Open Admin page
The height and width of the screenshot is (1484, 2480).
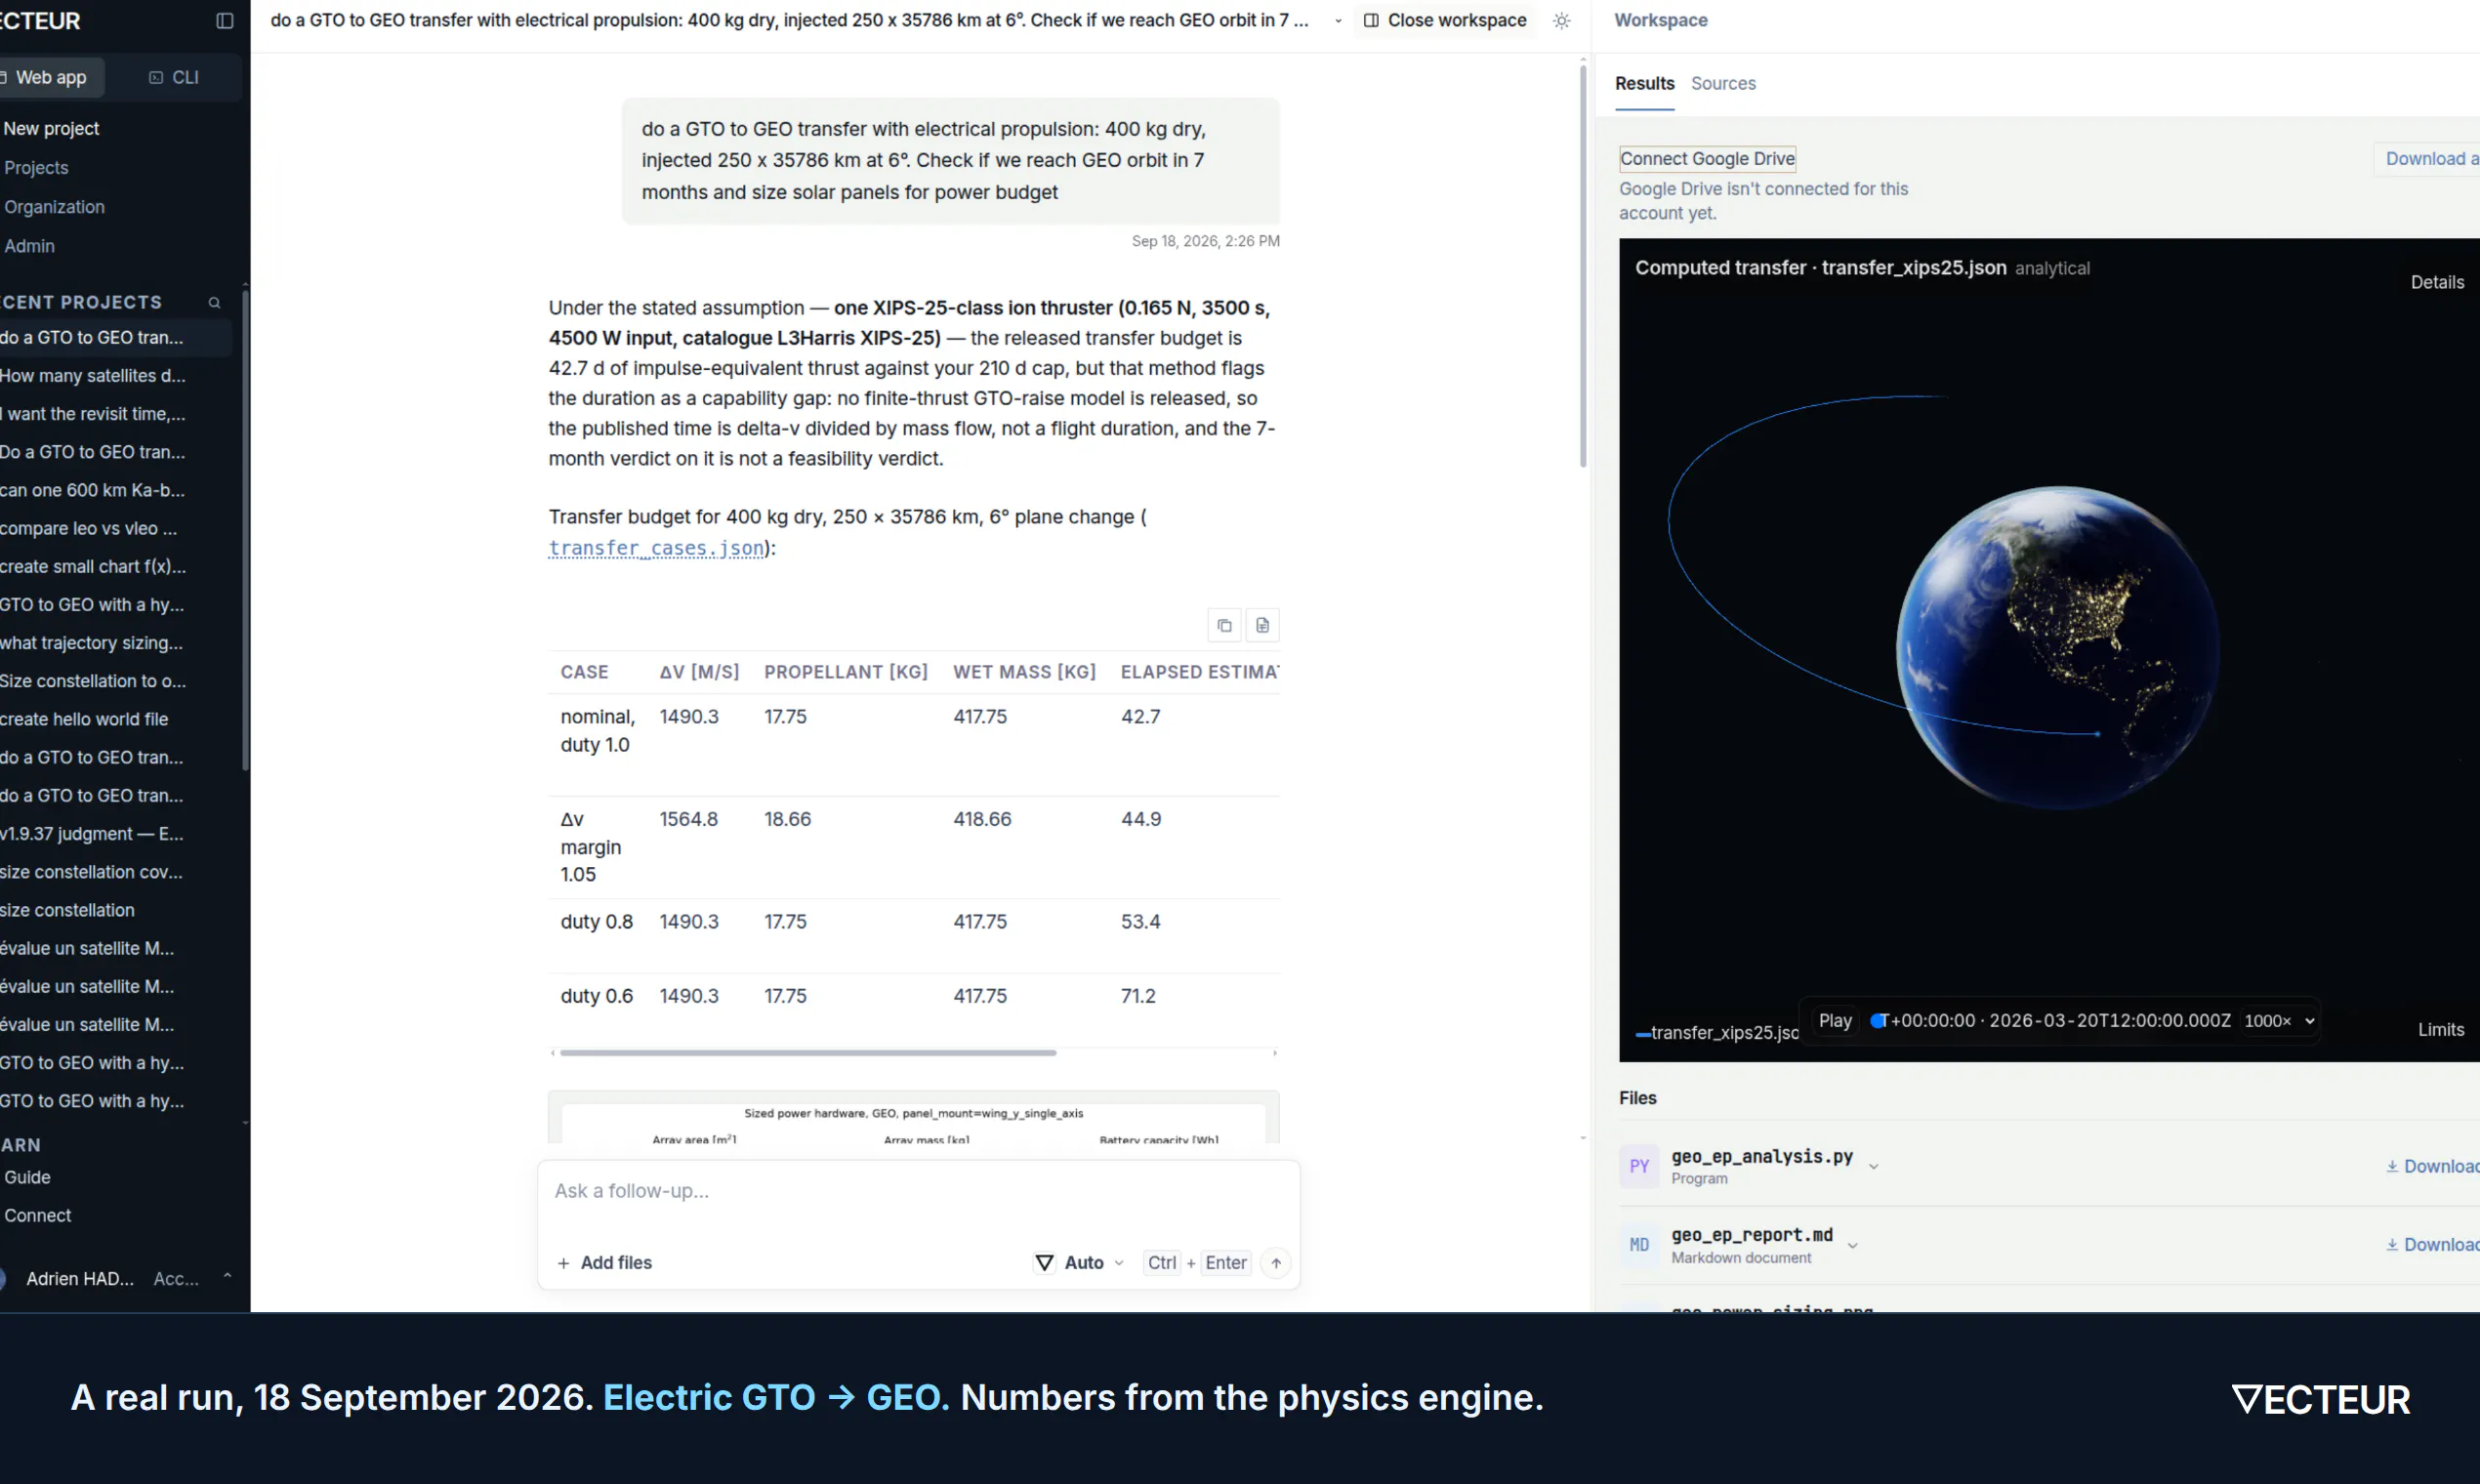[29, 245]
